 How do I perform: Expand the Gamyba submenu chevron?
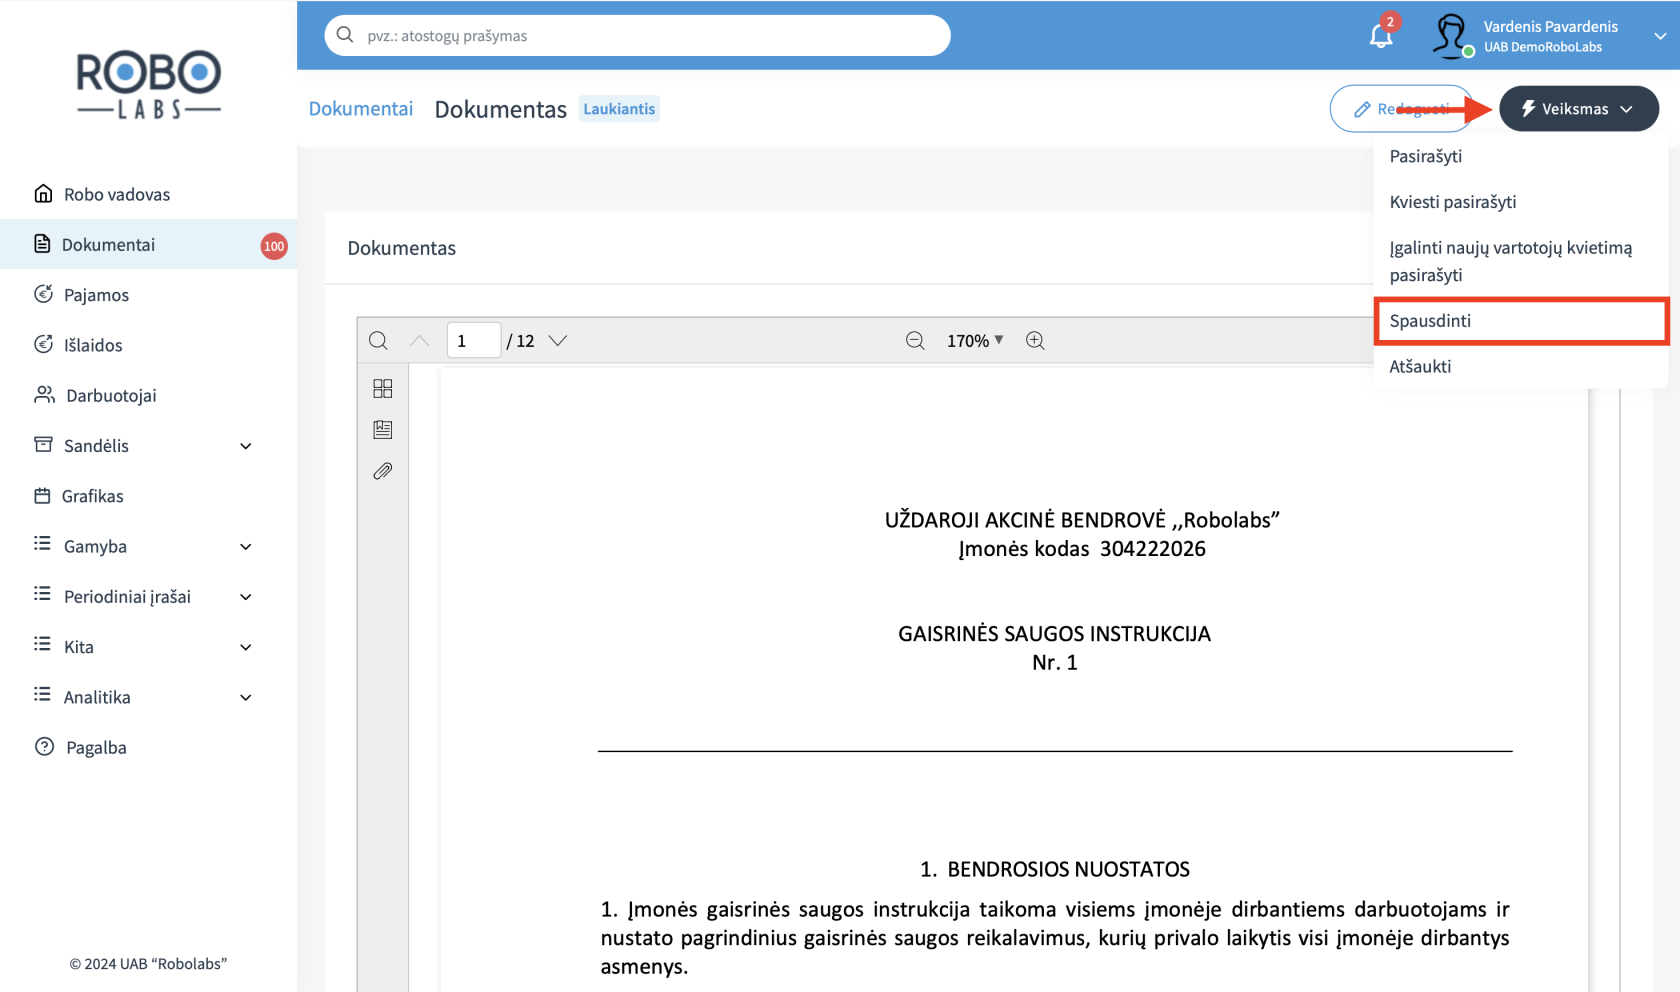(x=246, y=546)
